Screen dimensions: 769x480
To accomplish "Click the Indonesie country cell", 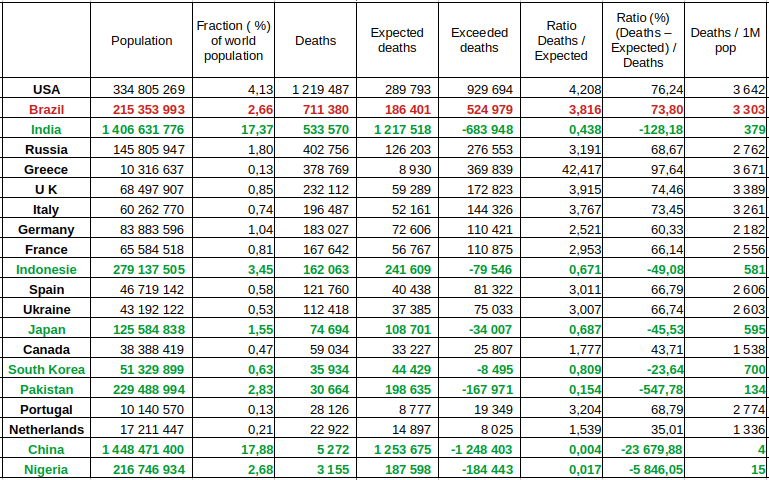I will coord(47,269).
